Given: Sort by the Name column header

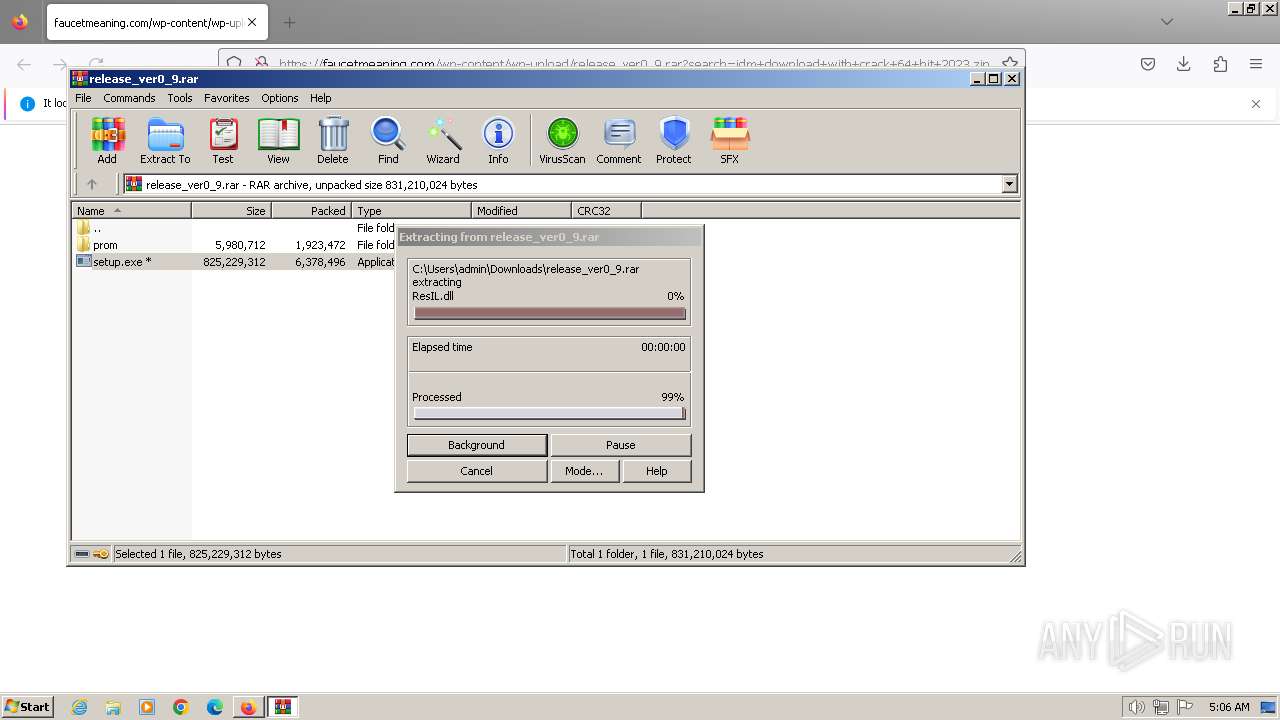Looking at the screenshot, I should pos(131,211).
